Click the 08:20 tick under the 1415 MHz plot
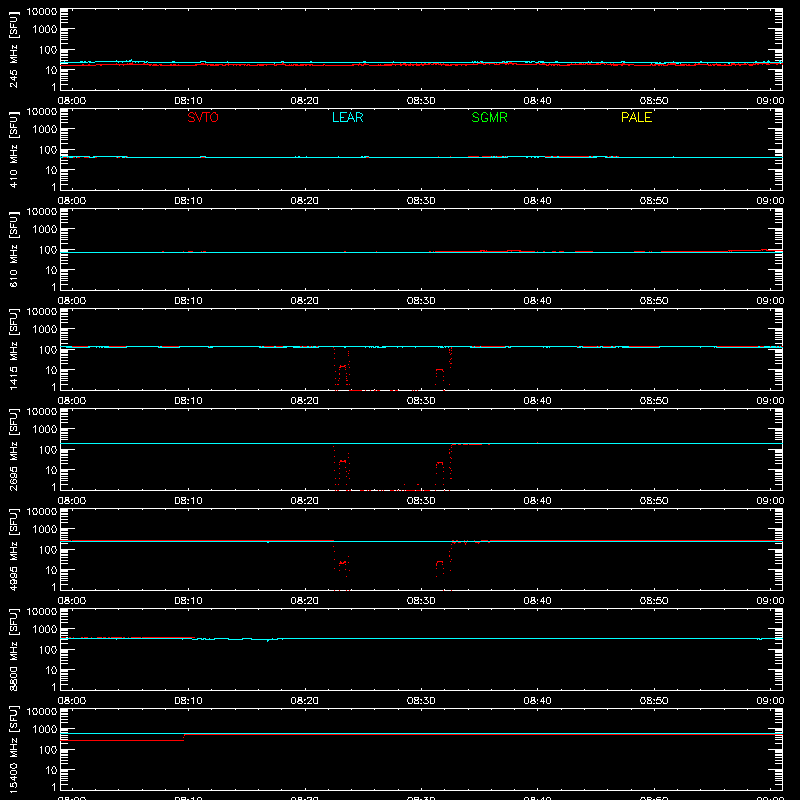The height and width of the screenshot is (800, 800). [x=305, y=401]
